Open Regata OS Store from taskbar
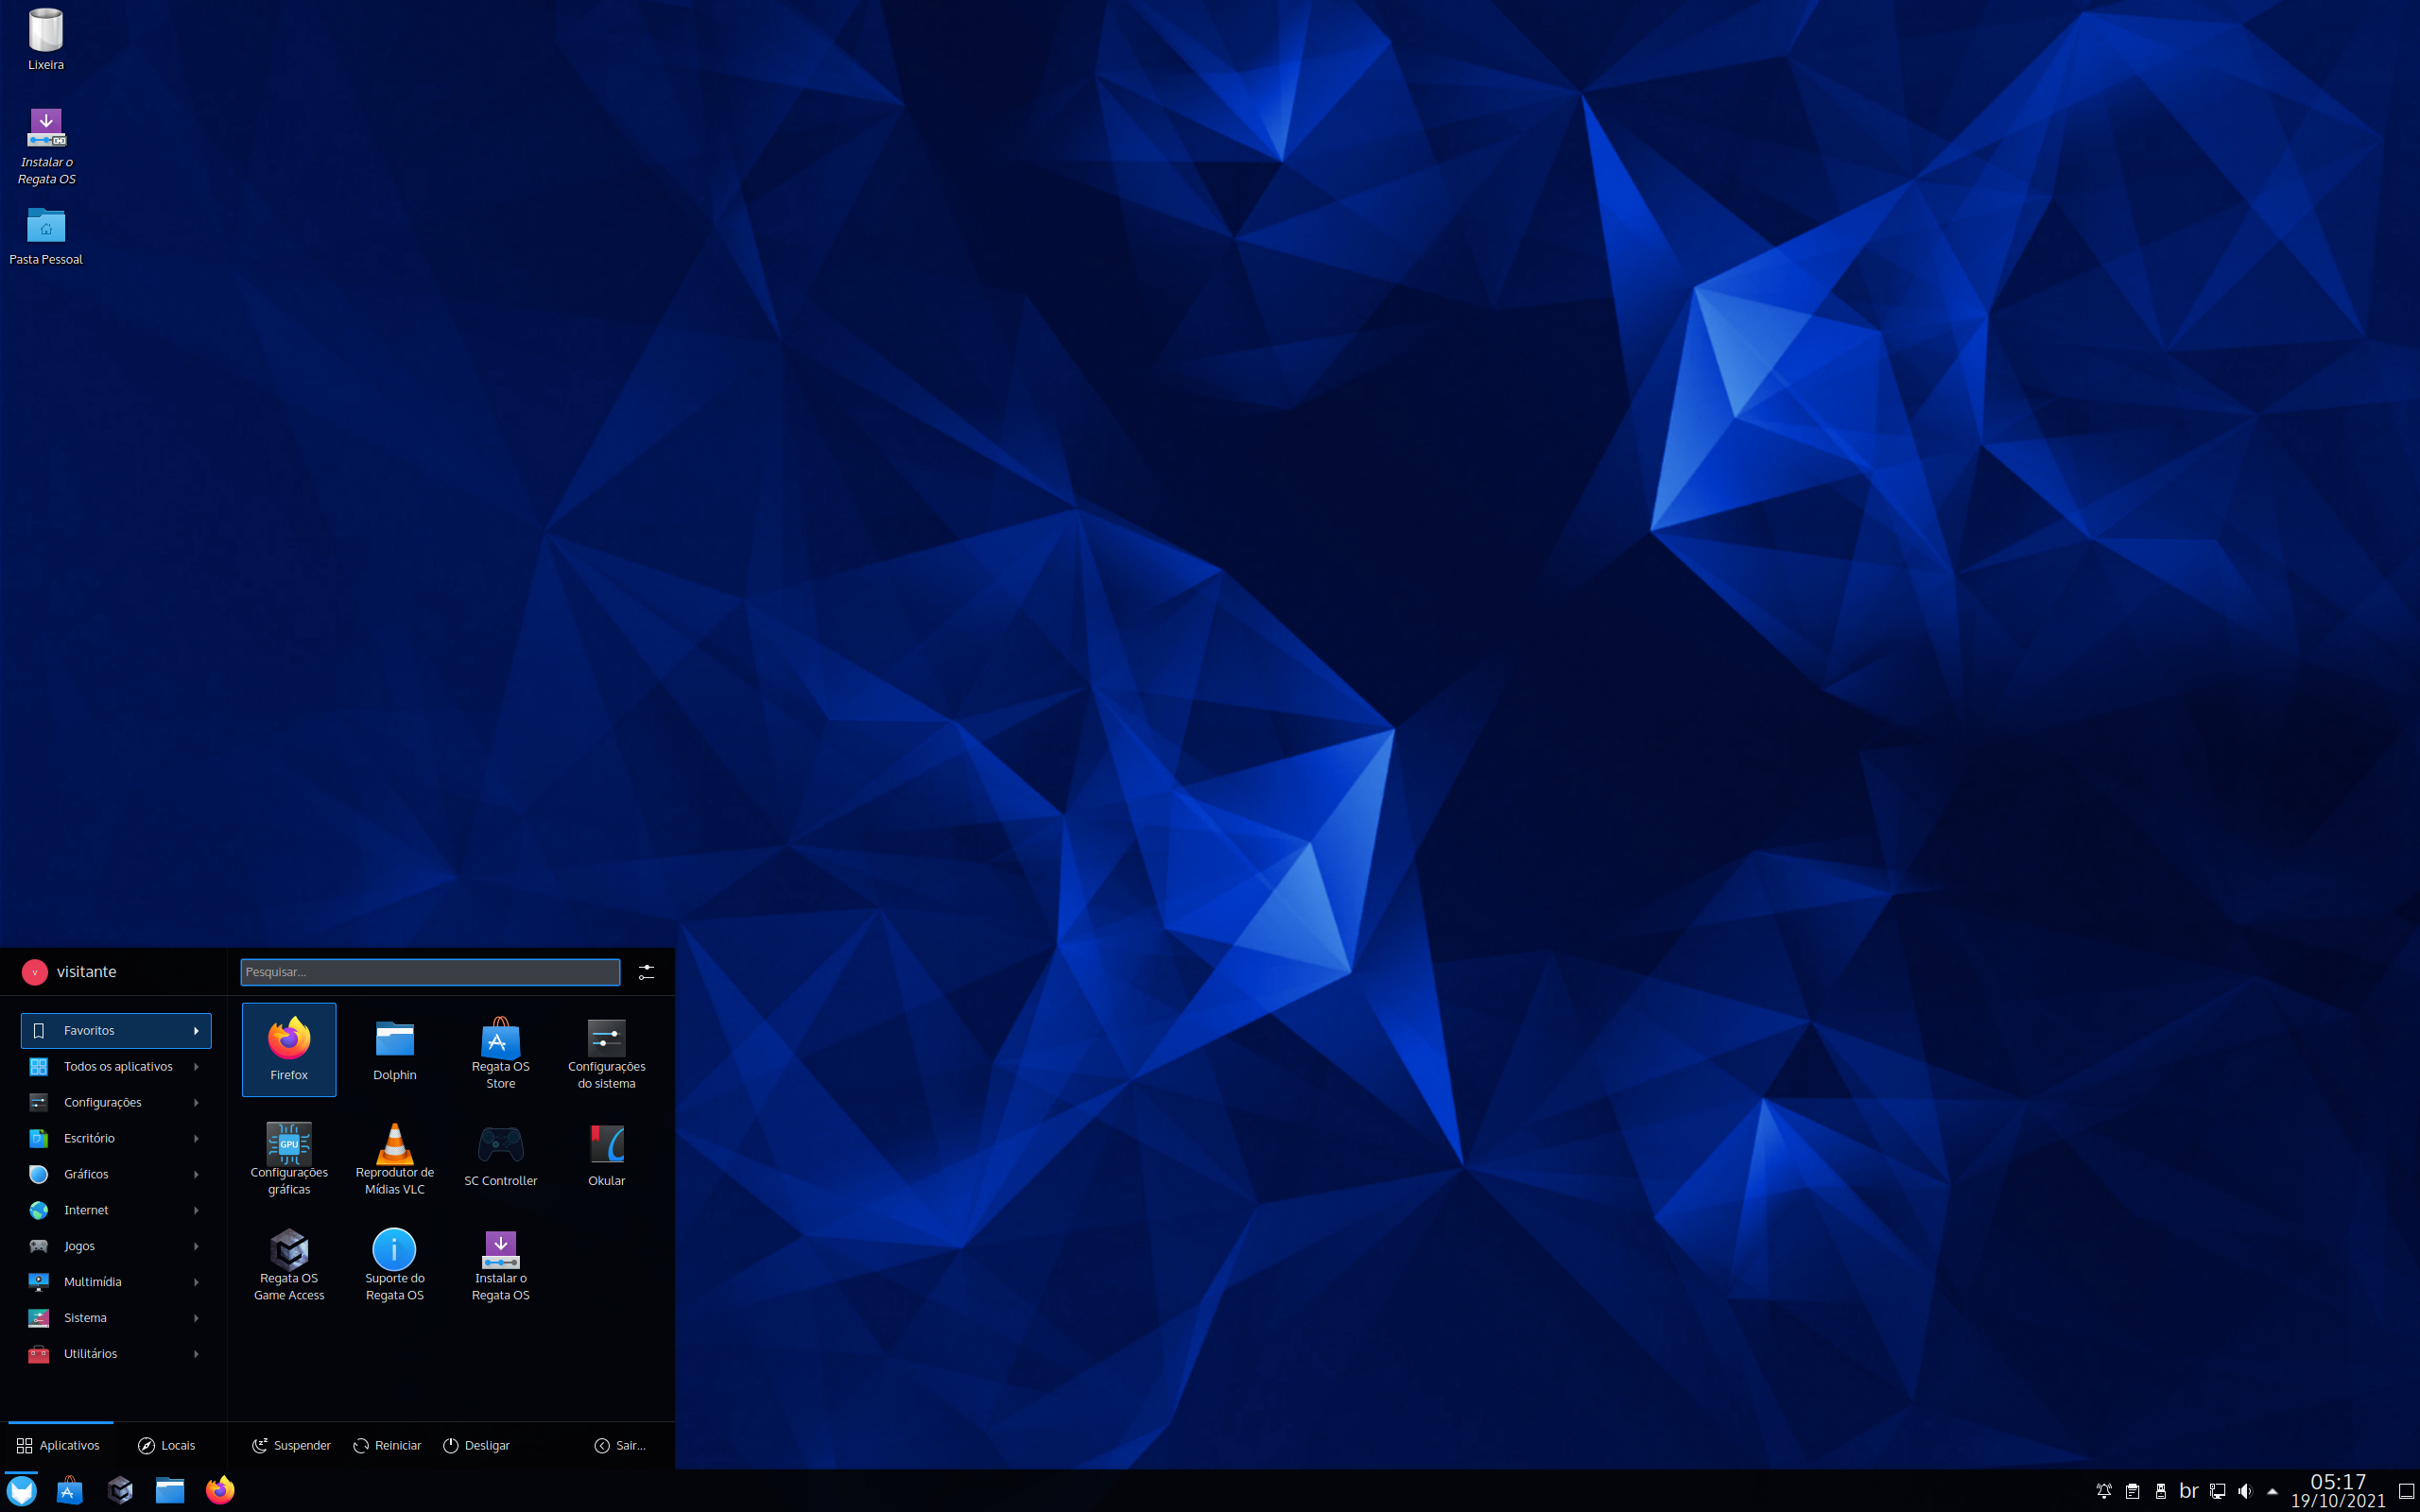Screen dimensions: 2420x1512 pos(69,1490)
